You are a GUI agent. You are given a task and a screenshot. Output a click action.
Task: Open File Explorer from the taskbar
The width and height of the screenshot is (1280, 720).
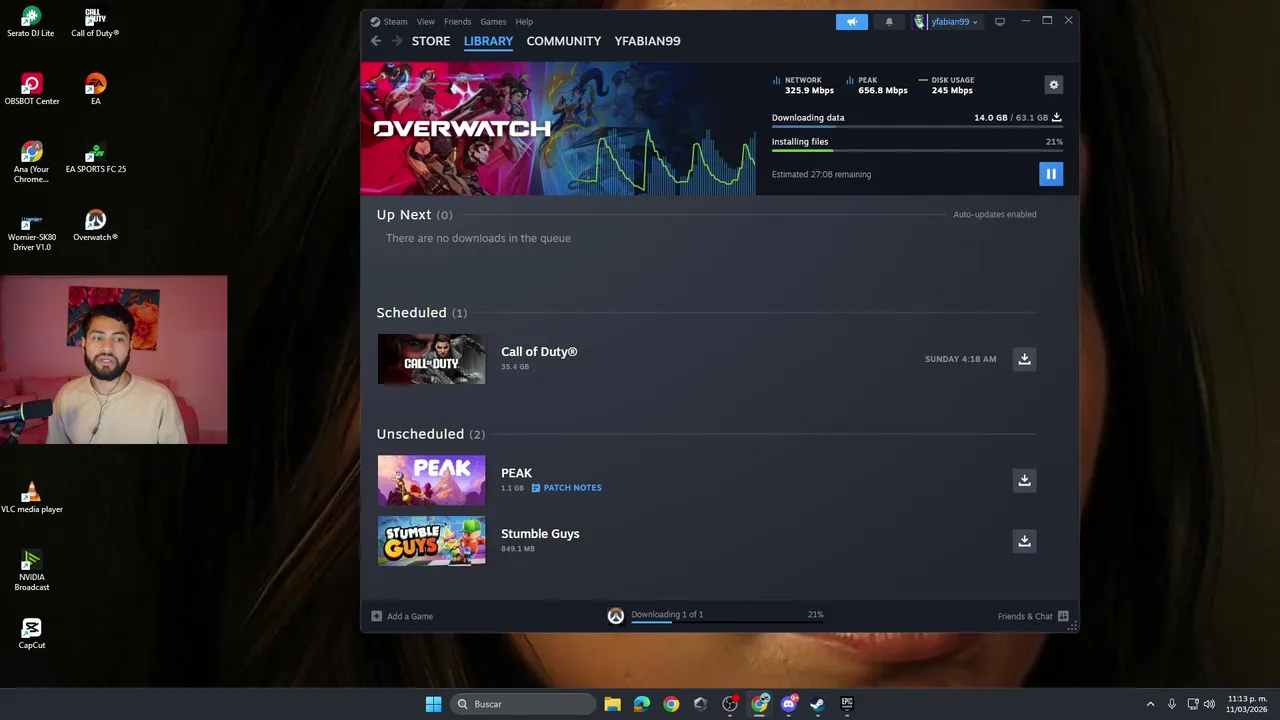[612, 704]
